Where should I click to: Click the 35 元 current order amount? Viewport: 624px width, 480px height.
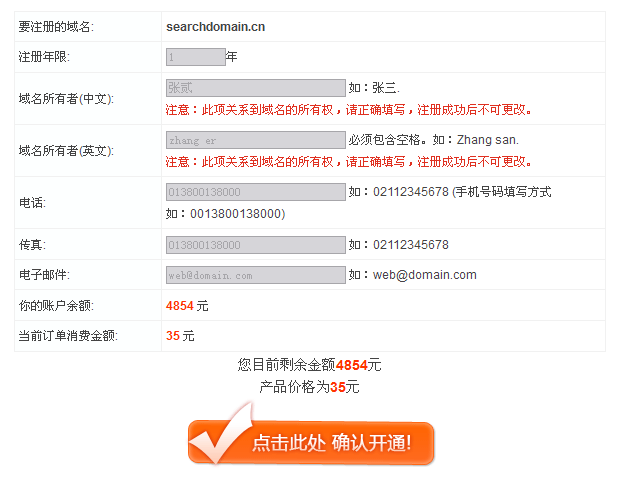click(x=180, y=336)
